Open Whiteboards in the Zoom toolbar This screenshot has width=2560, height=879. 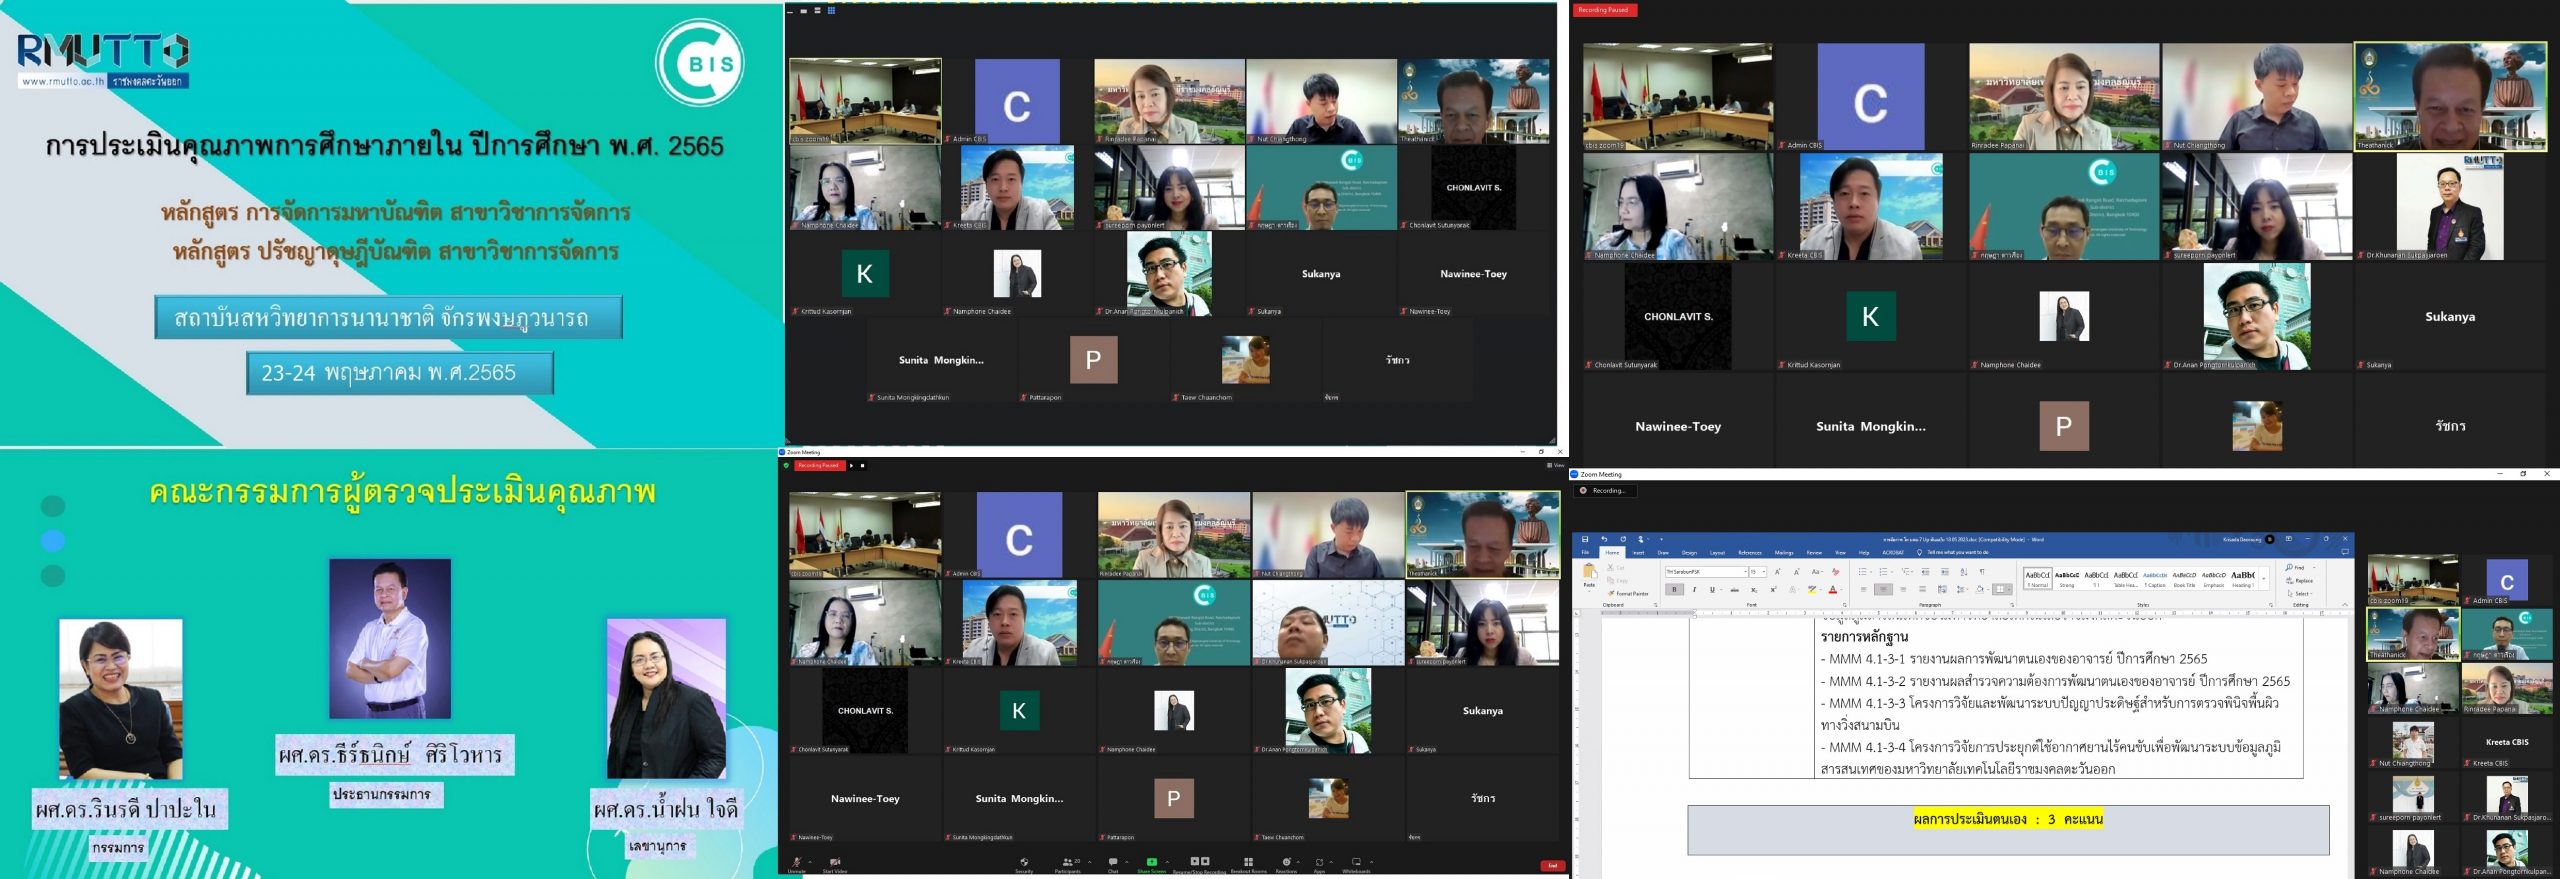(x=1356, y=862)
